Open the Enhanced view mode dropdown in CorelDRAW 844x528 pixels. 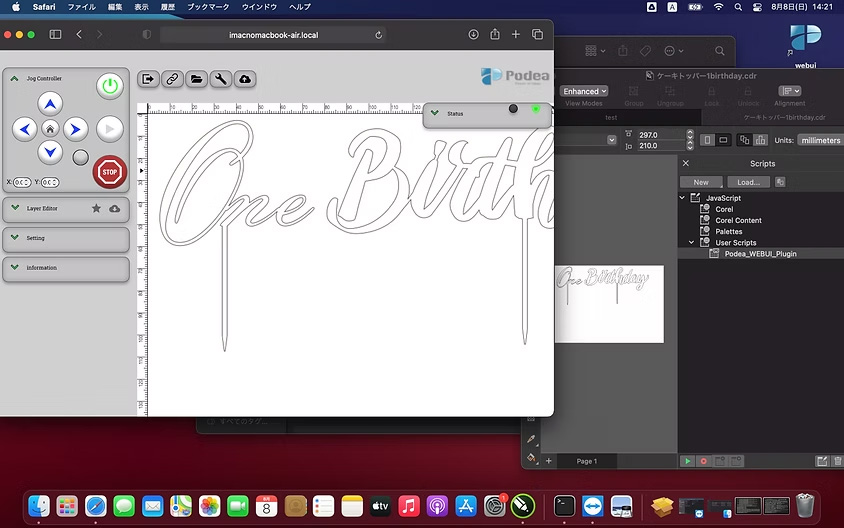(585, 91)
